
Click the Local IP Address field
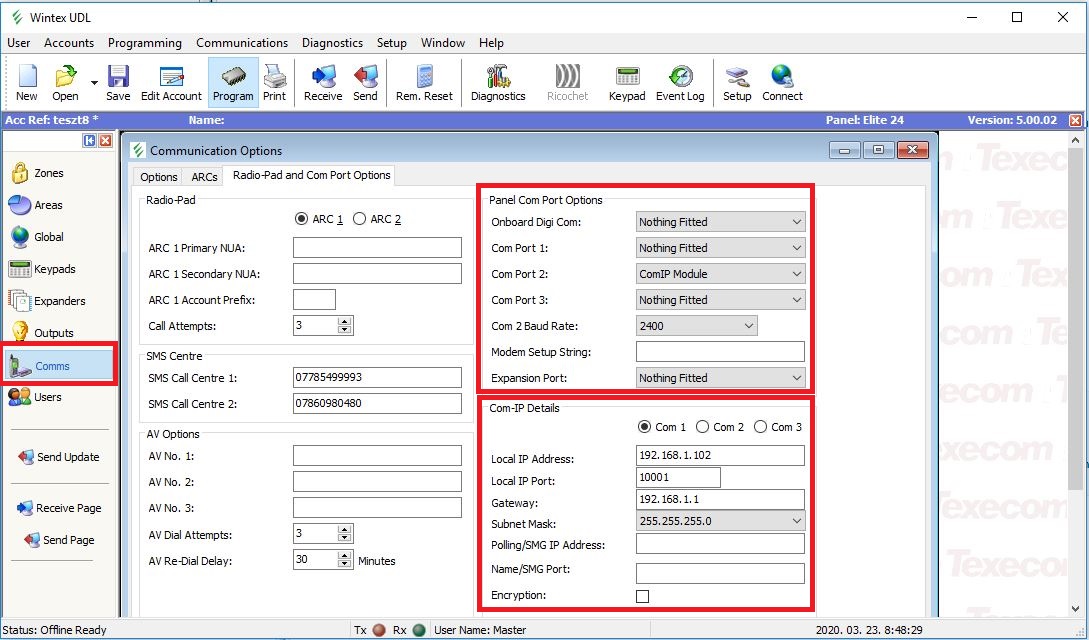coord(720,456)
